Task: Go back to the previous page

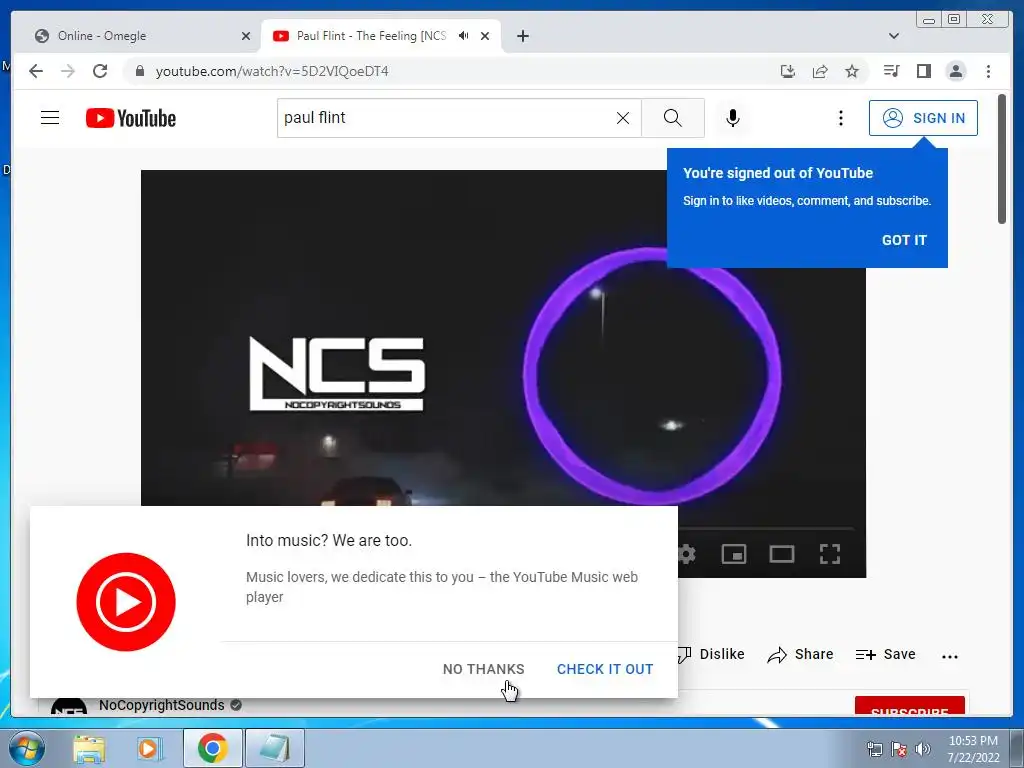Action: tap(36, 71)
